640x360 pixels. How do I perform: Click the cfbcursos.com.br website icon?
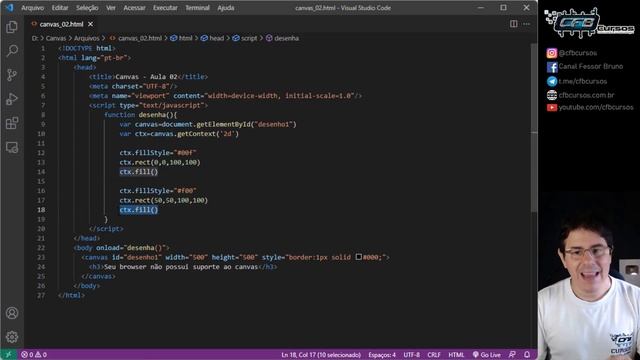(x=552, y=95)
